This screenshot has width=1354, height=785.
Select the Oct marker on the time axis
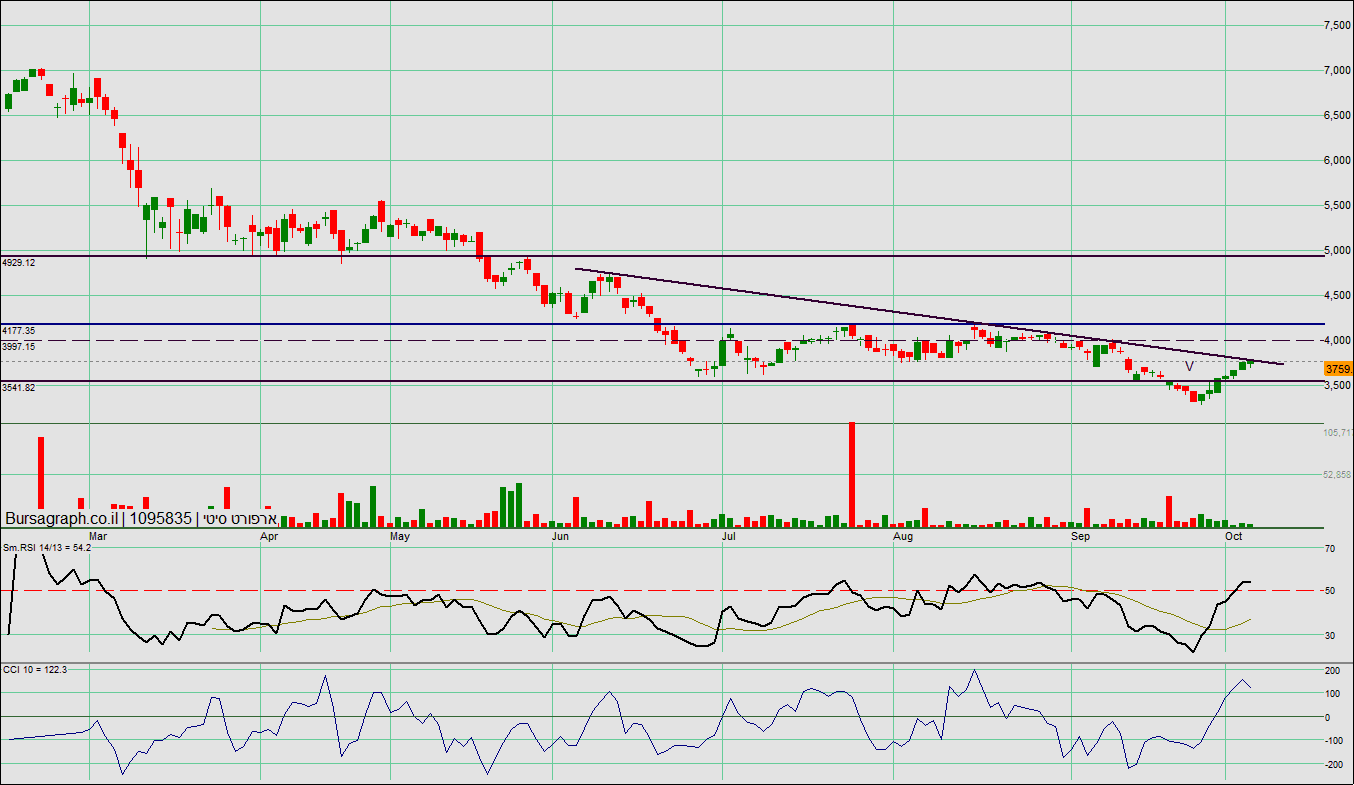(1233, 537)
